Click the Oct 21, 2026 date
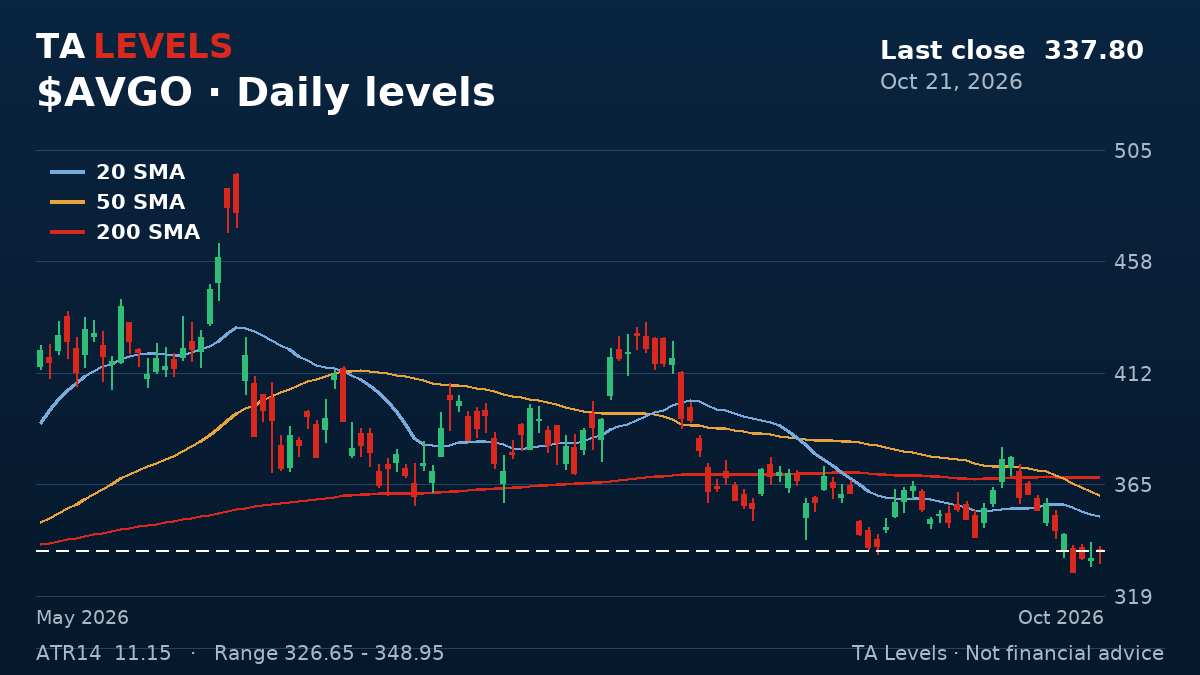Viewport: 1200px width, 675px height. point(951,82)
